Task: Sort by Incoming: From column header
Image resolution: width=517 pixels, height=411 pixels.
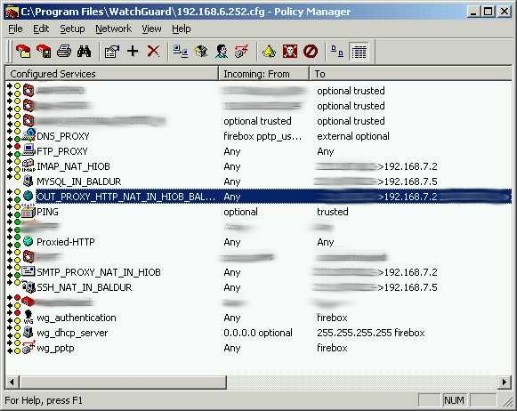Action: [x=264, y=73]
